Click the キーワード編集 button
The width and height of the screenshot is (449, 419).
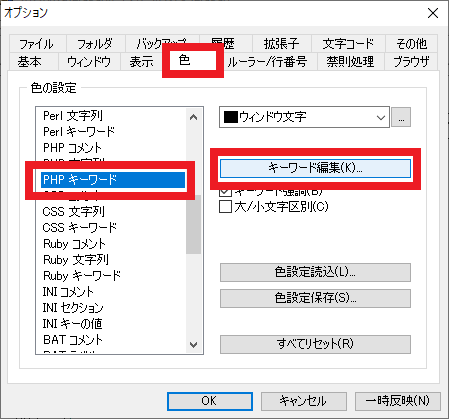click(x=315, y=168)
